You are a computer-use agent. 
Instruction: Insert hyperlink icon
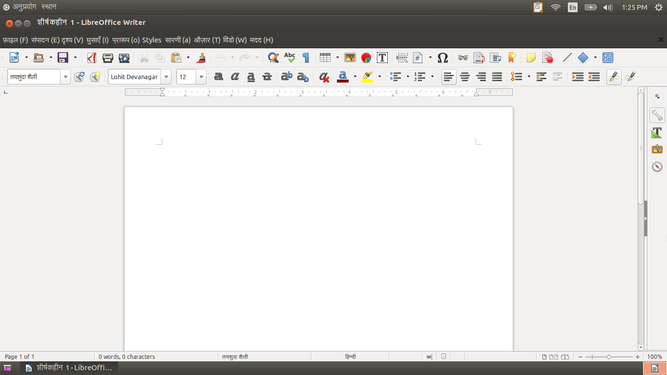tap(462, 57)
